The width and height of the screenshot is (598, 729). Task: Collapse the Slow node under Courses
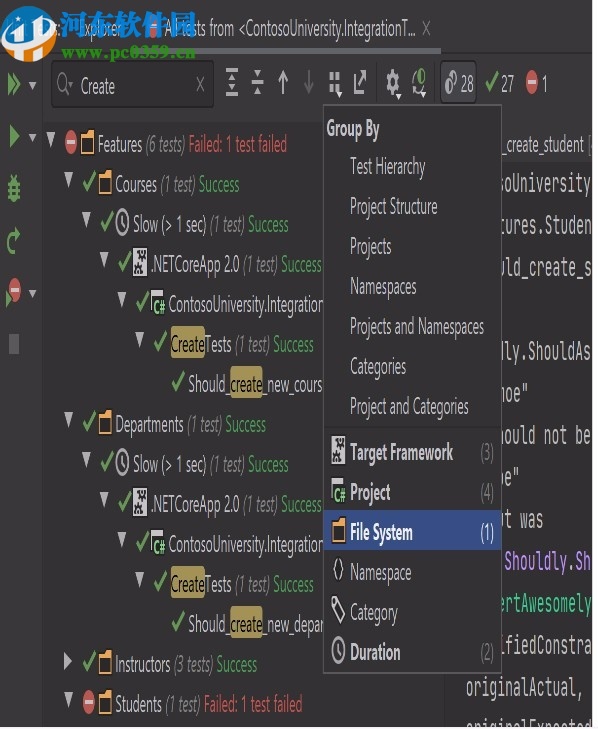point(86,219)
